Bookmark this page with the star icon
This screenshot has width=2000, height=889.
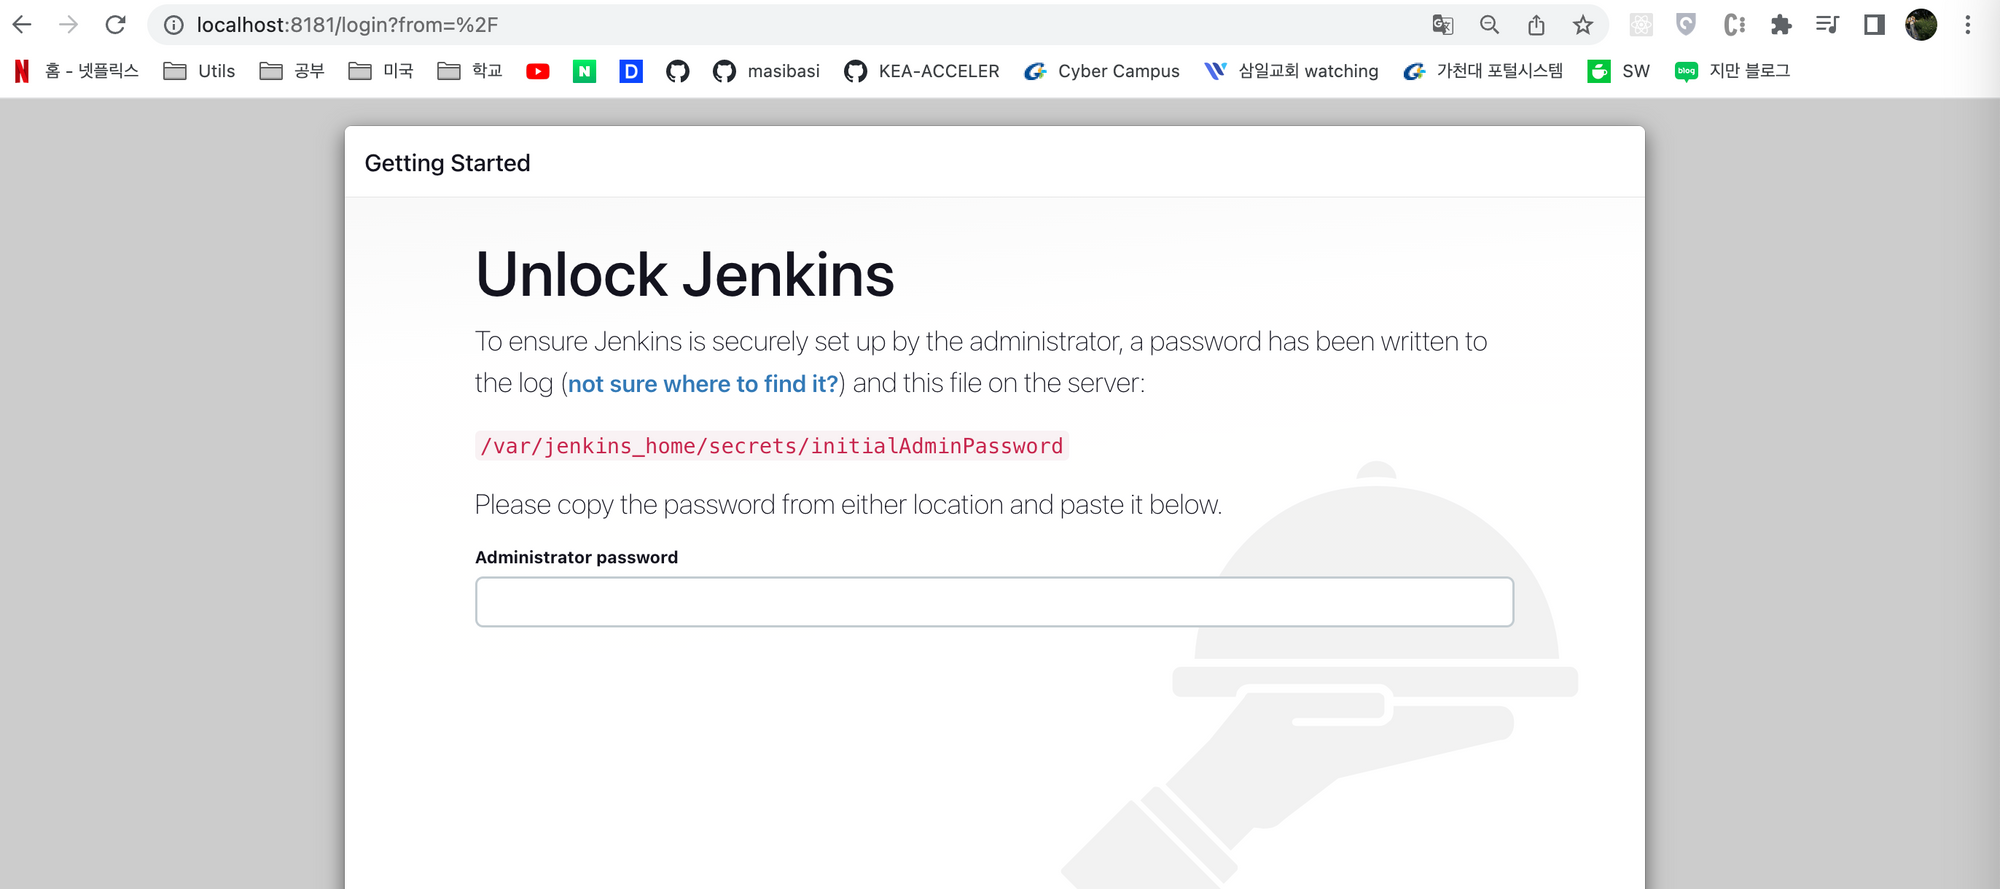click(x=1582, y=25)
